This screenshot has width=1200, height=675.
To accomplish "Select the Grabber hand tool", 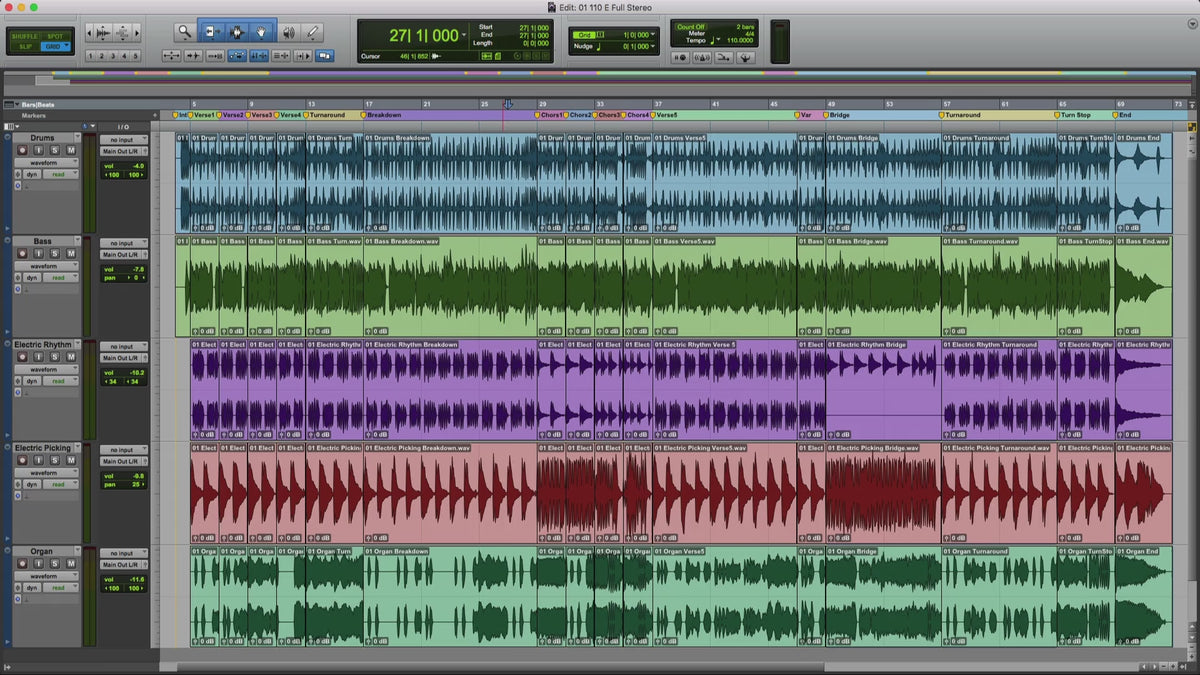I will [262, 32].
